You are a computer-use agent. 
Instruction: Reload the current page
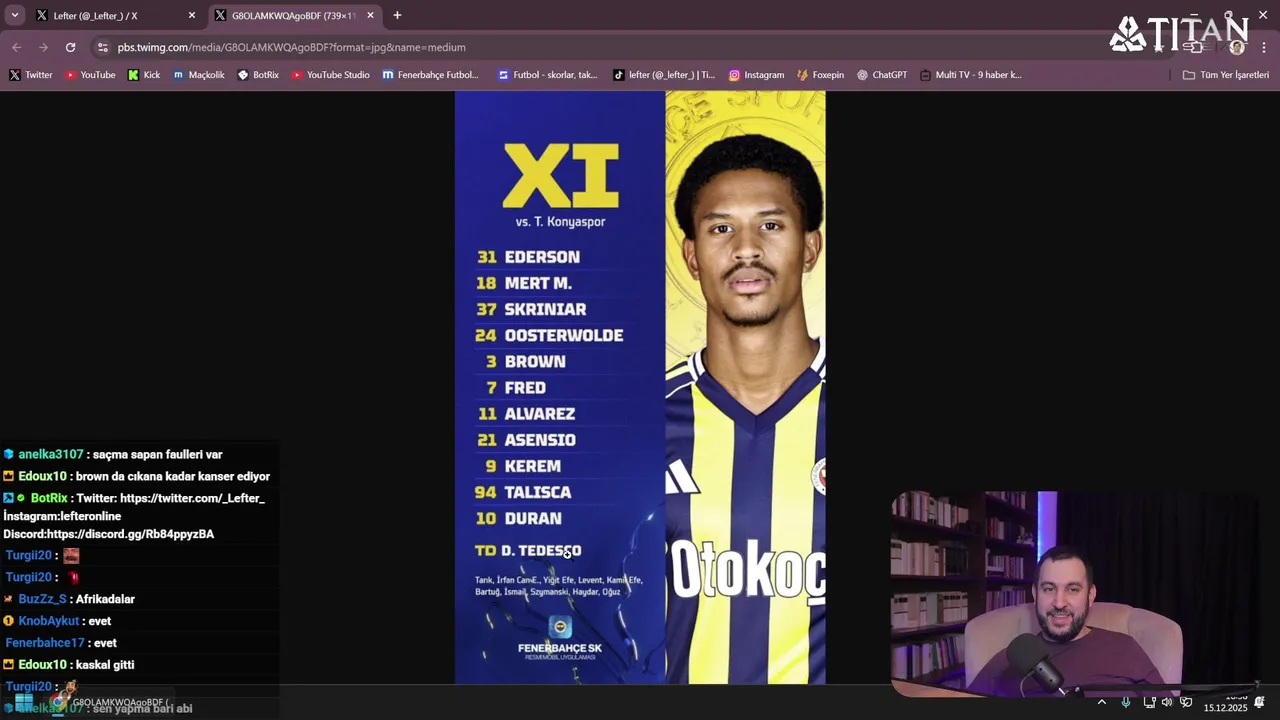[x=70, y=47]
